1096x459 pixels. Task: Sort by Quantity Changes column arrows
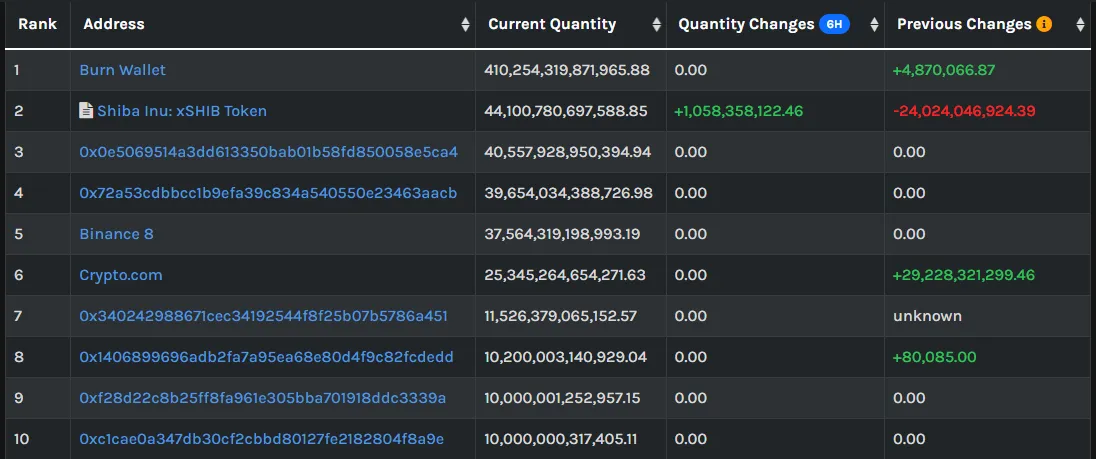tap(874, 24)
